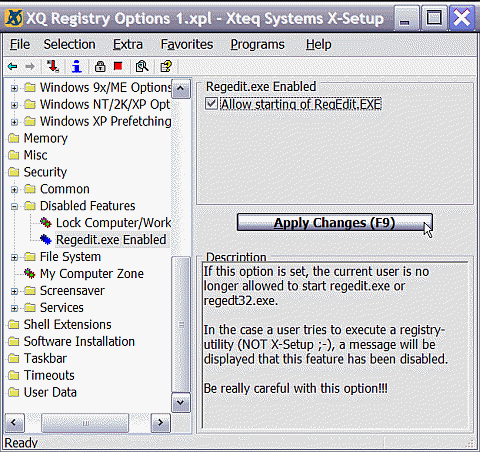Screen dimensions: 480x452
Task: Expand Windows 9x/ME Options node
Action: (x=14, y=88)
